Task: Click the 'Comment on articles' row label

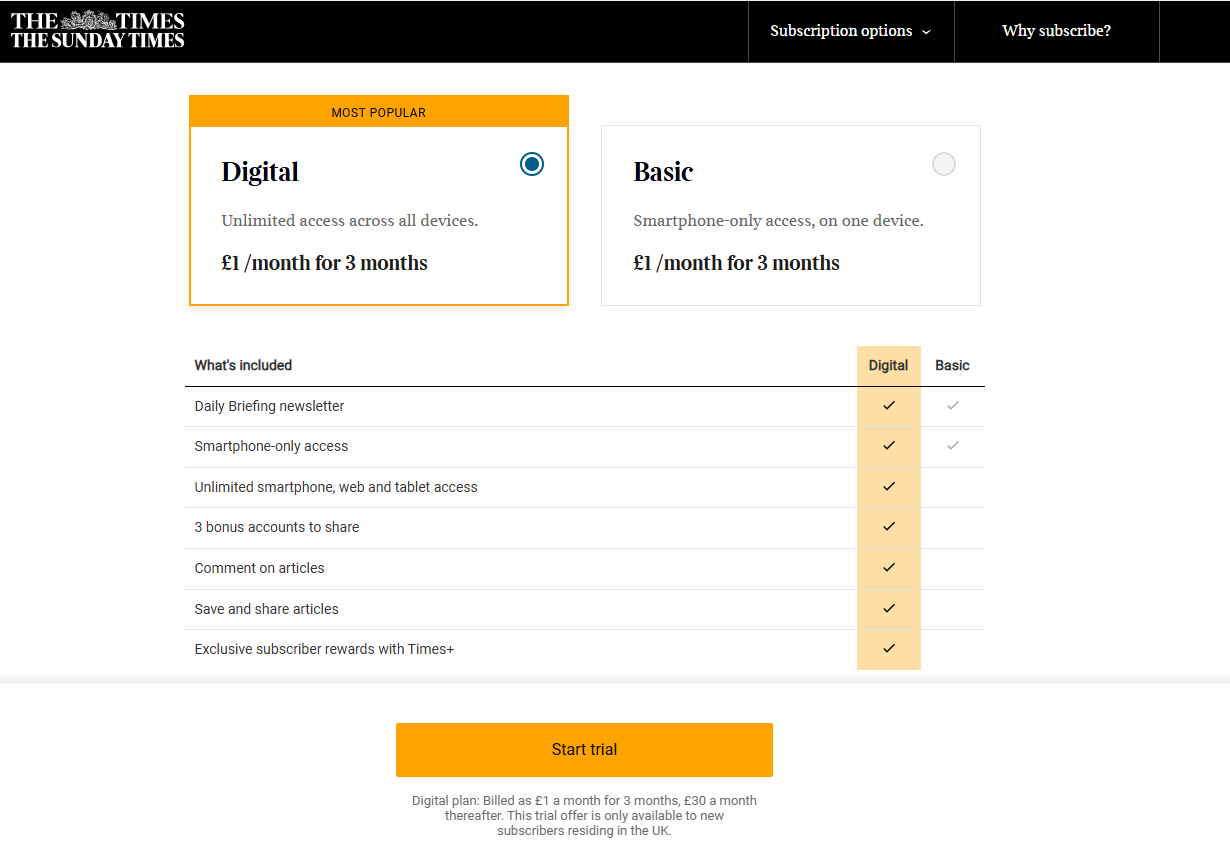Action: click(259, 568)
